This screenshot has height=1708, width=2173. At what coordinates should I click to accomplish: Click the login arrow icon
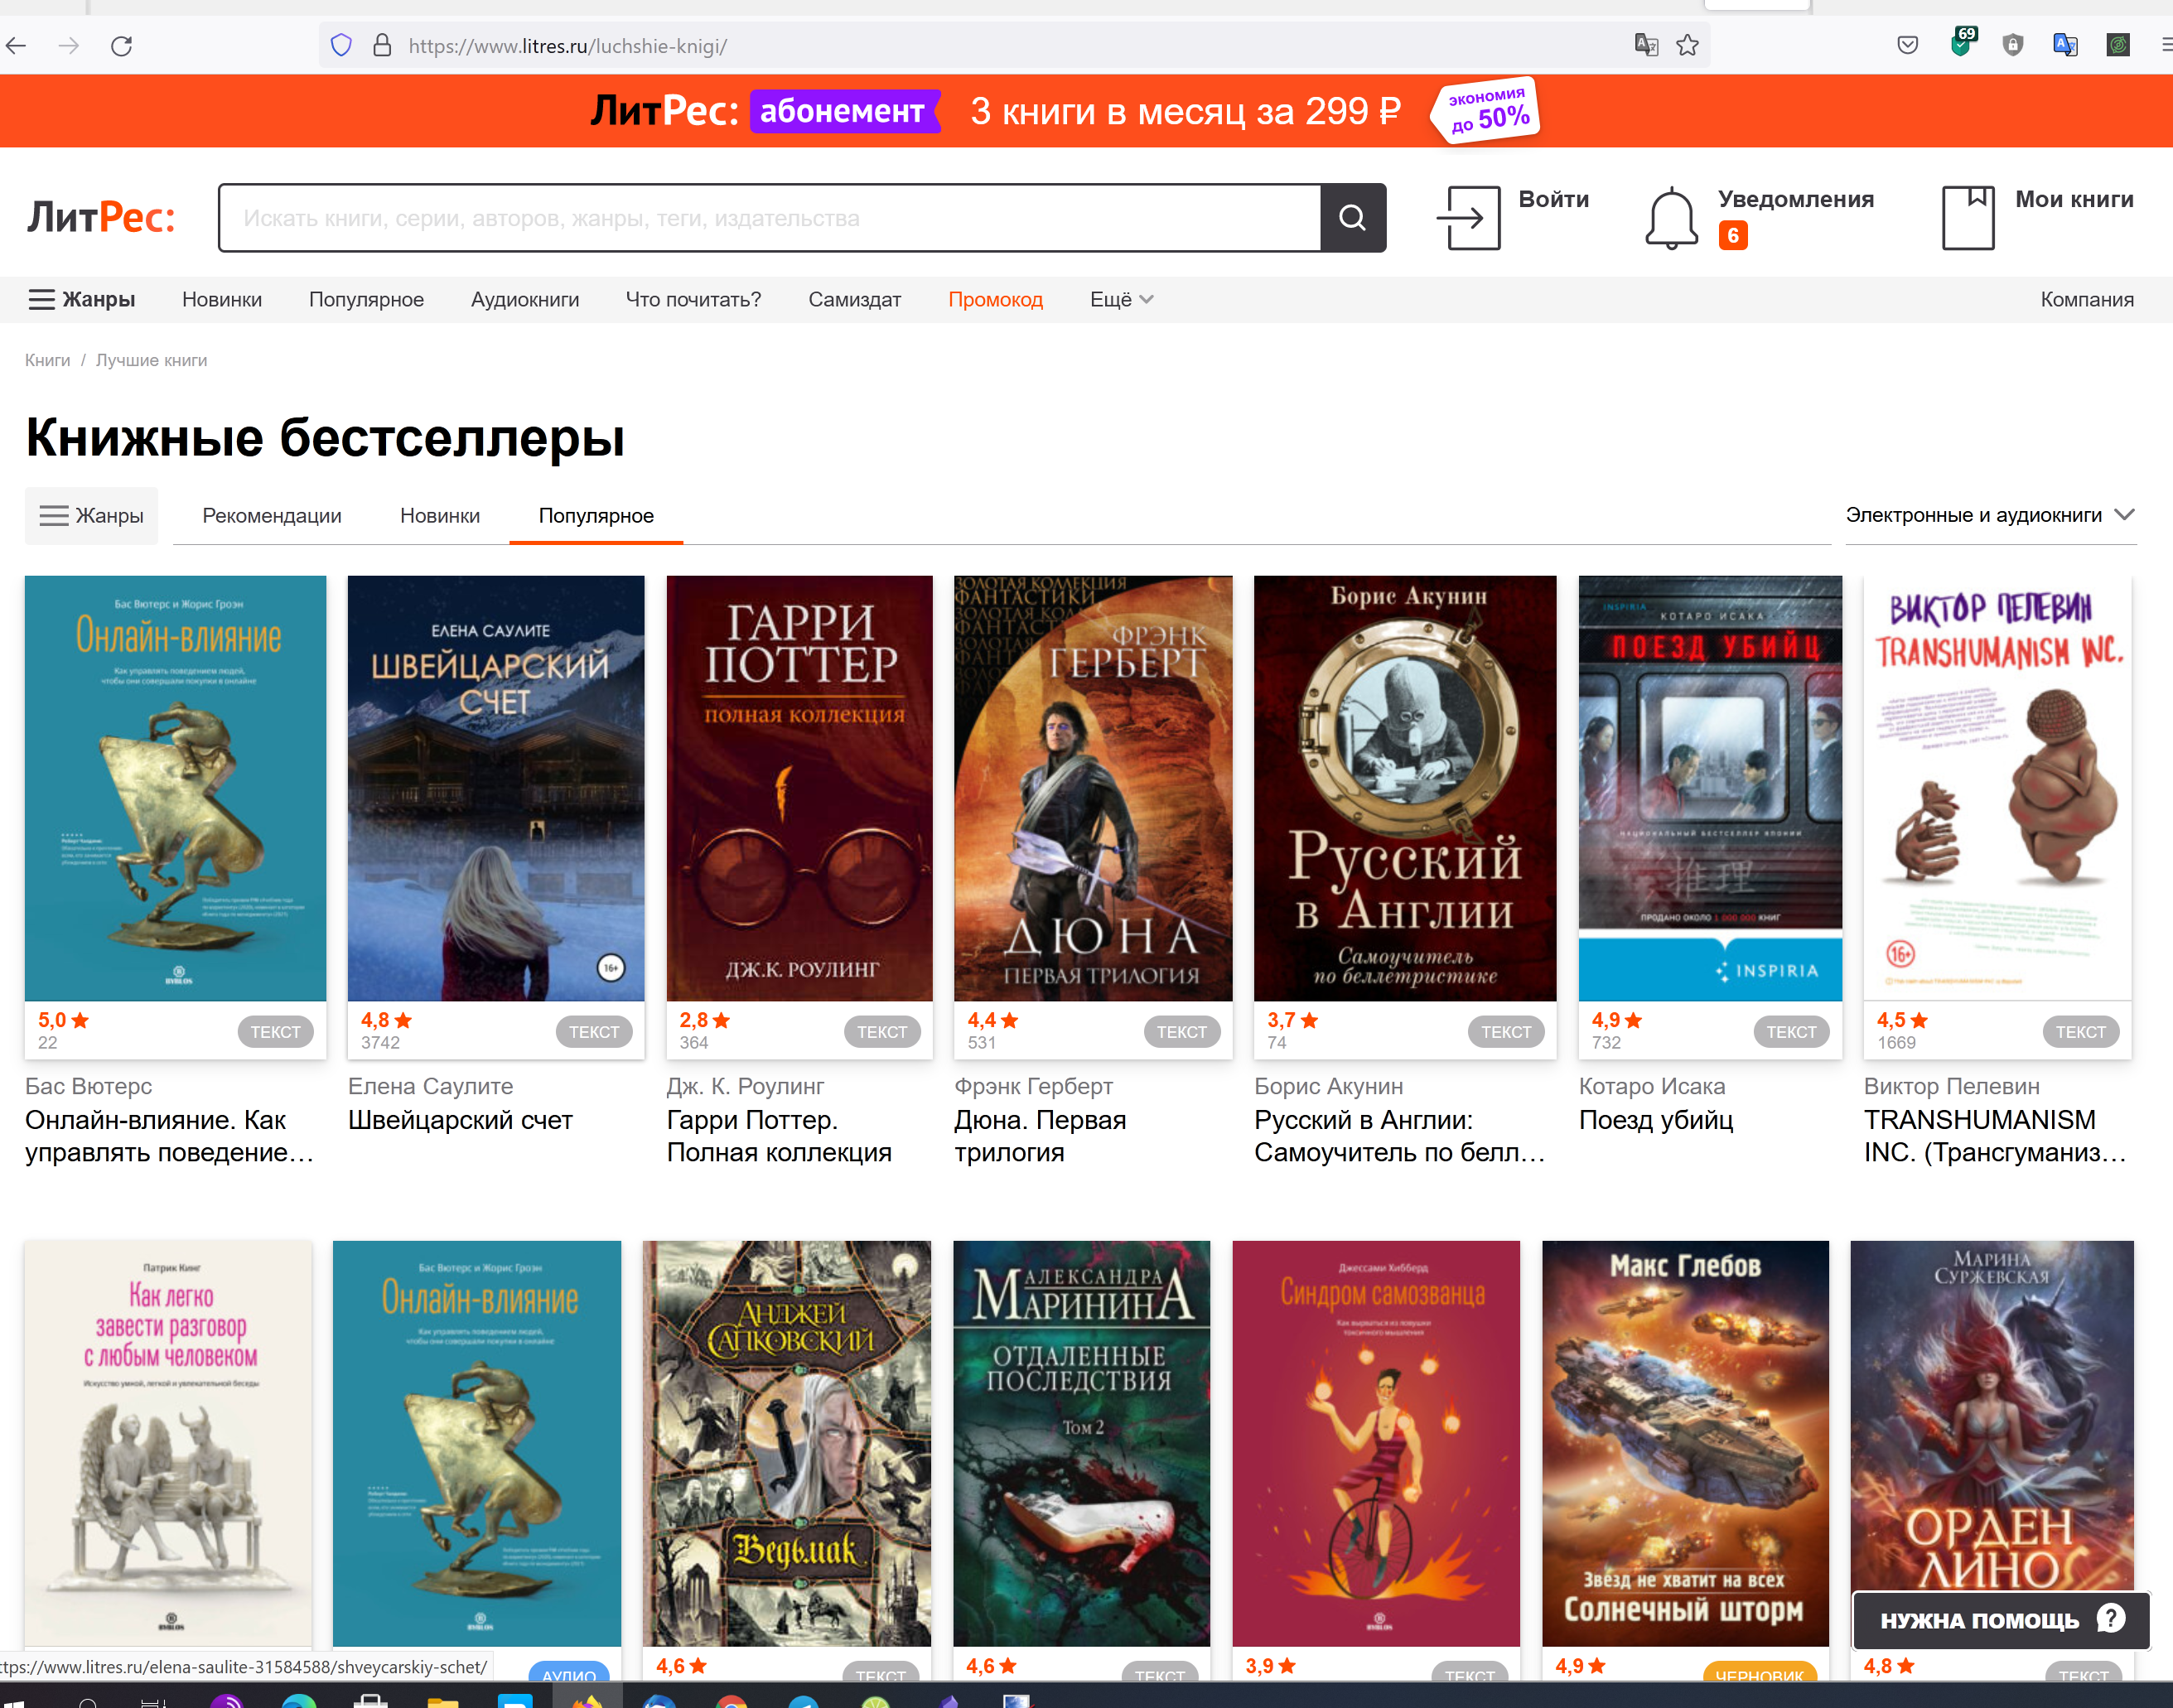pyautogui.click(x=1467, y=217)
